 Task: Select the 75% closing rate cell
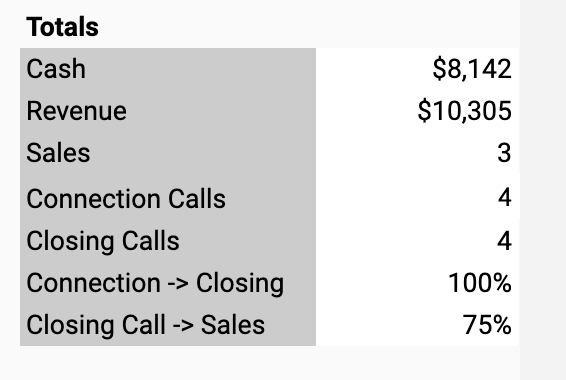tap(418, 325)
